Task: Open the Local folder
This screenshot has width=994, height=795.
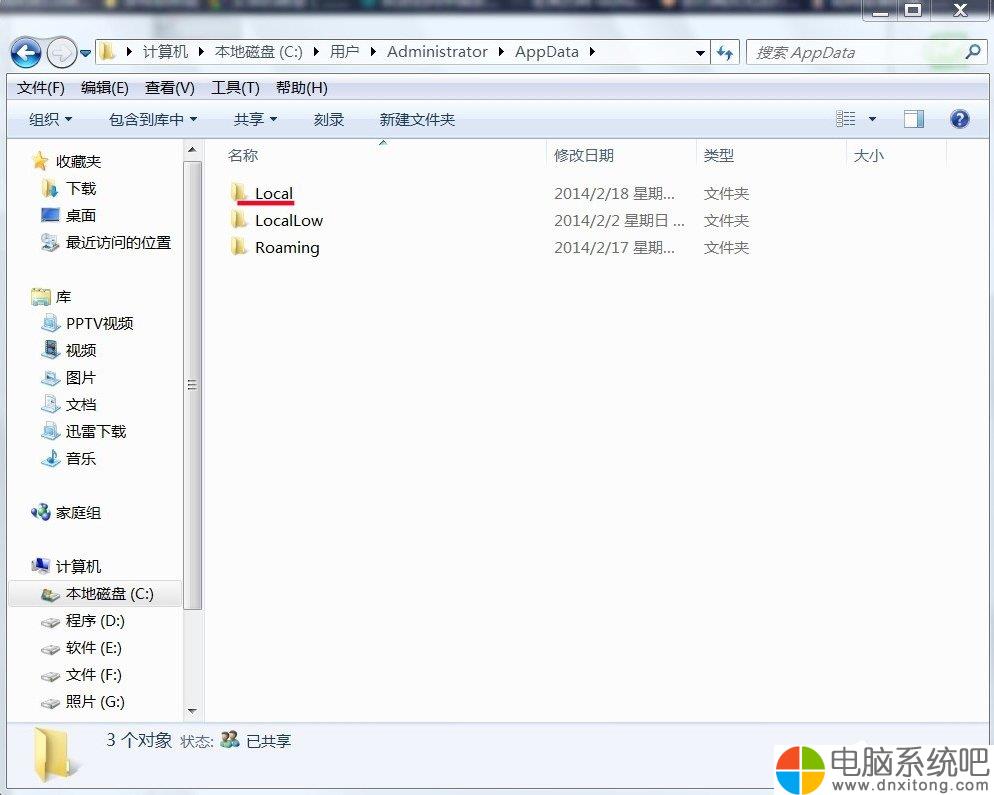Action: 273,193
